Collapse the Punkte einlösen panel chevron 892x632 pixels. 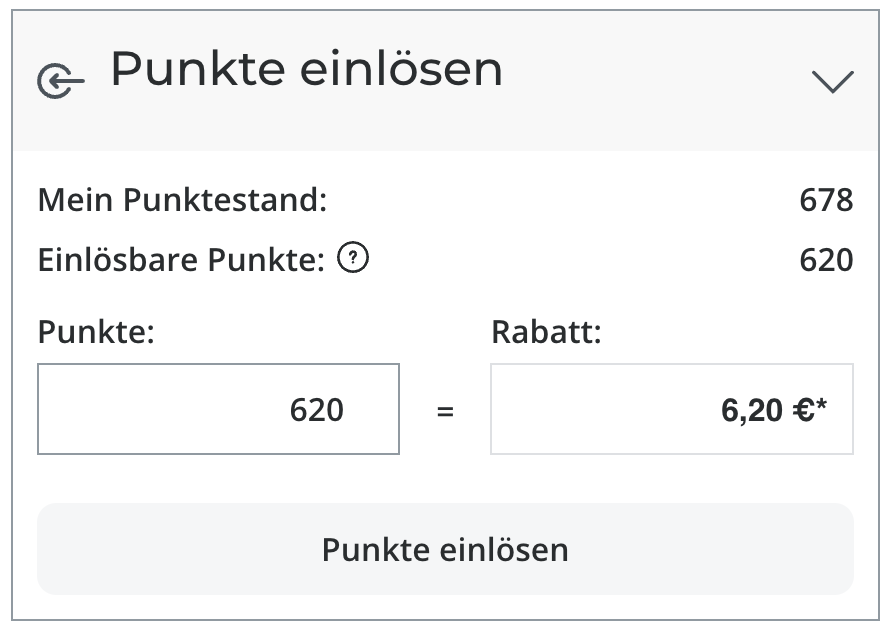[832, 81]
